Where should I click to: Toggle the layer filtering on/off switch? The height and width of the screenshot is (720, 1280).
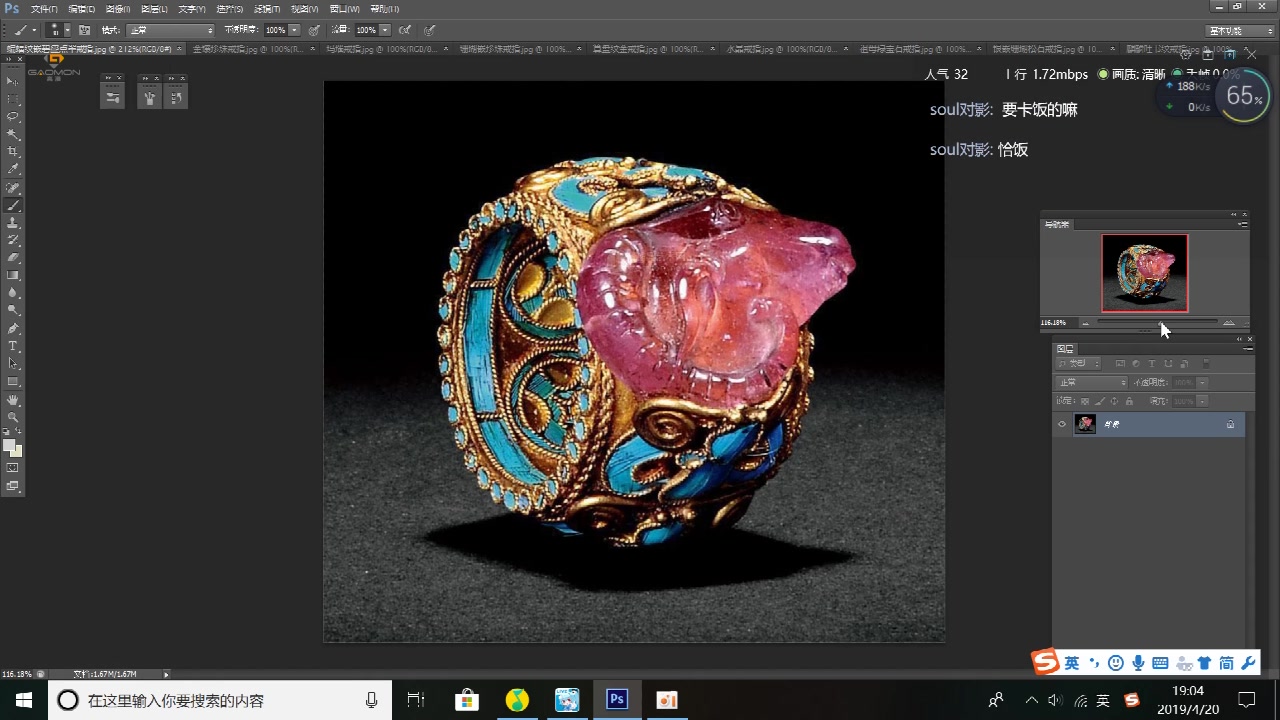click(x=1206, y=364)
